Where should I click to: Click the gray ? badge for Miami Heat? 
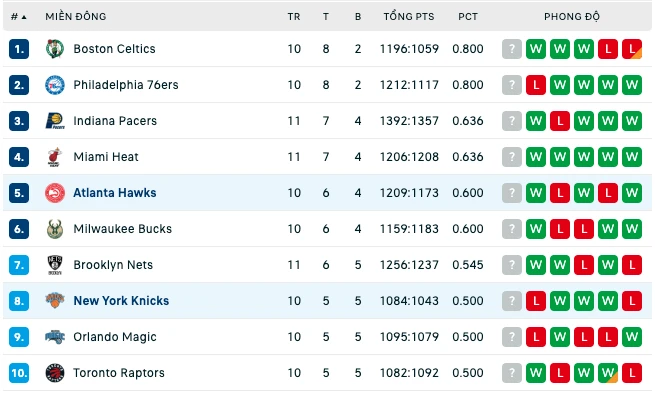512,157
